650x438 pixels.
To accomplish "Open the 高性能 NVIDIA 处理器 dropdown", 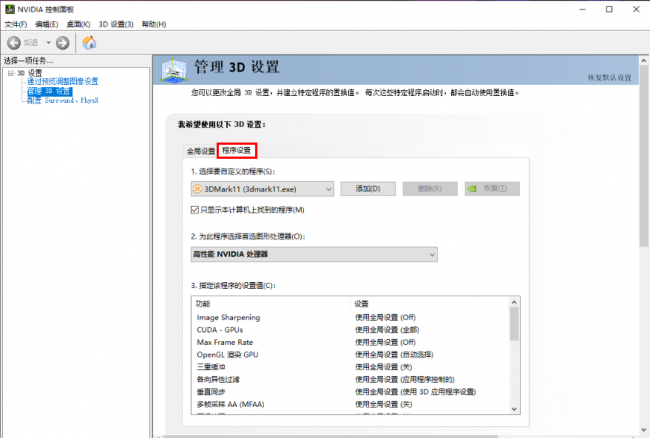I will [x=314, y=254].
